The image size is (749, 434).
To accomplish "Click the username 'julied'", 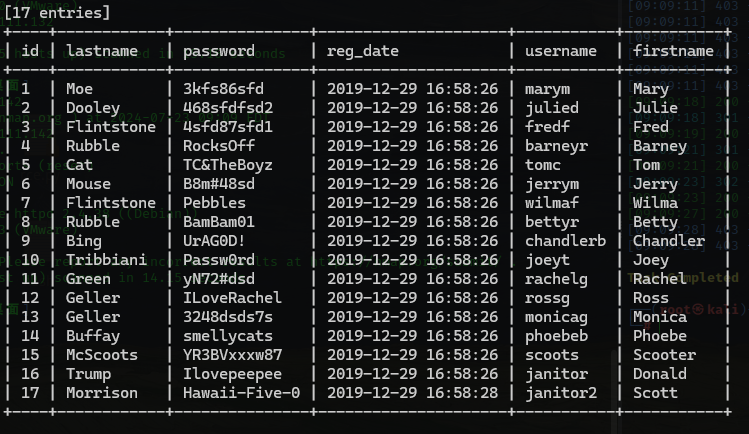I will click(551, 108).
